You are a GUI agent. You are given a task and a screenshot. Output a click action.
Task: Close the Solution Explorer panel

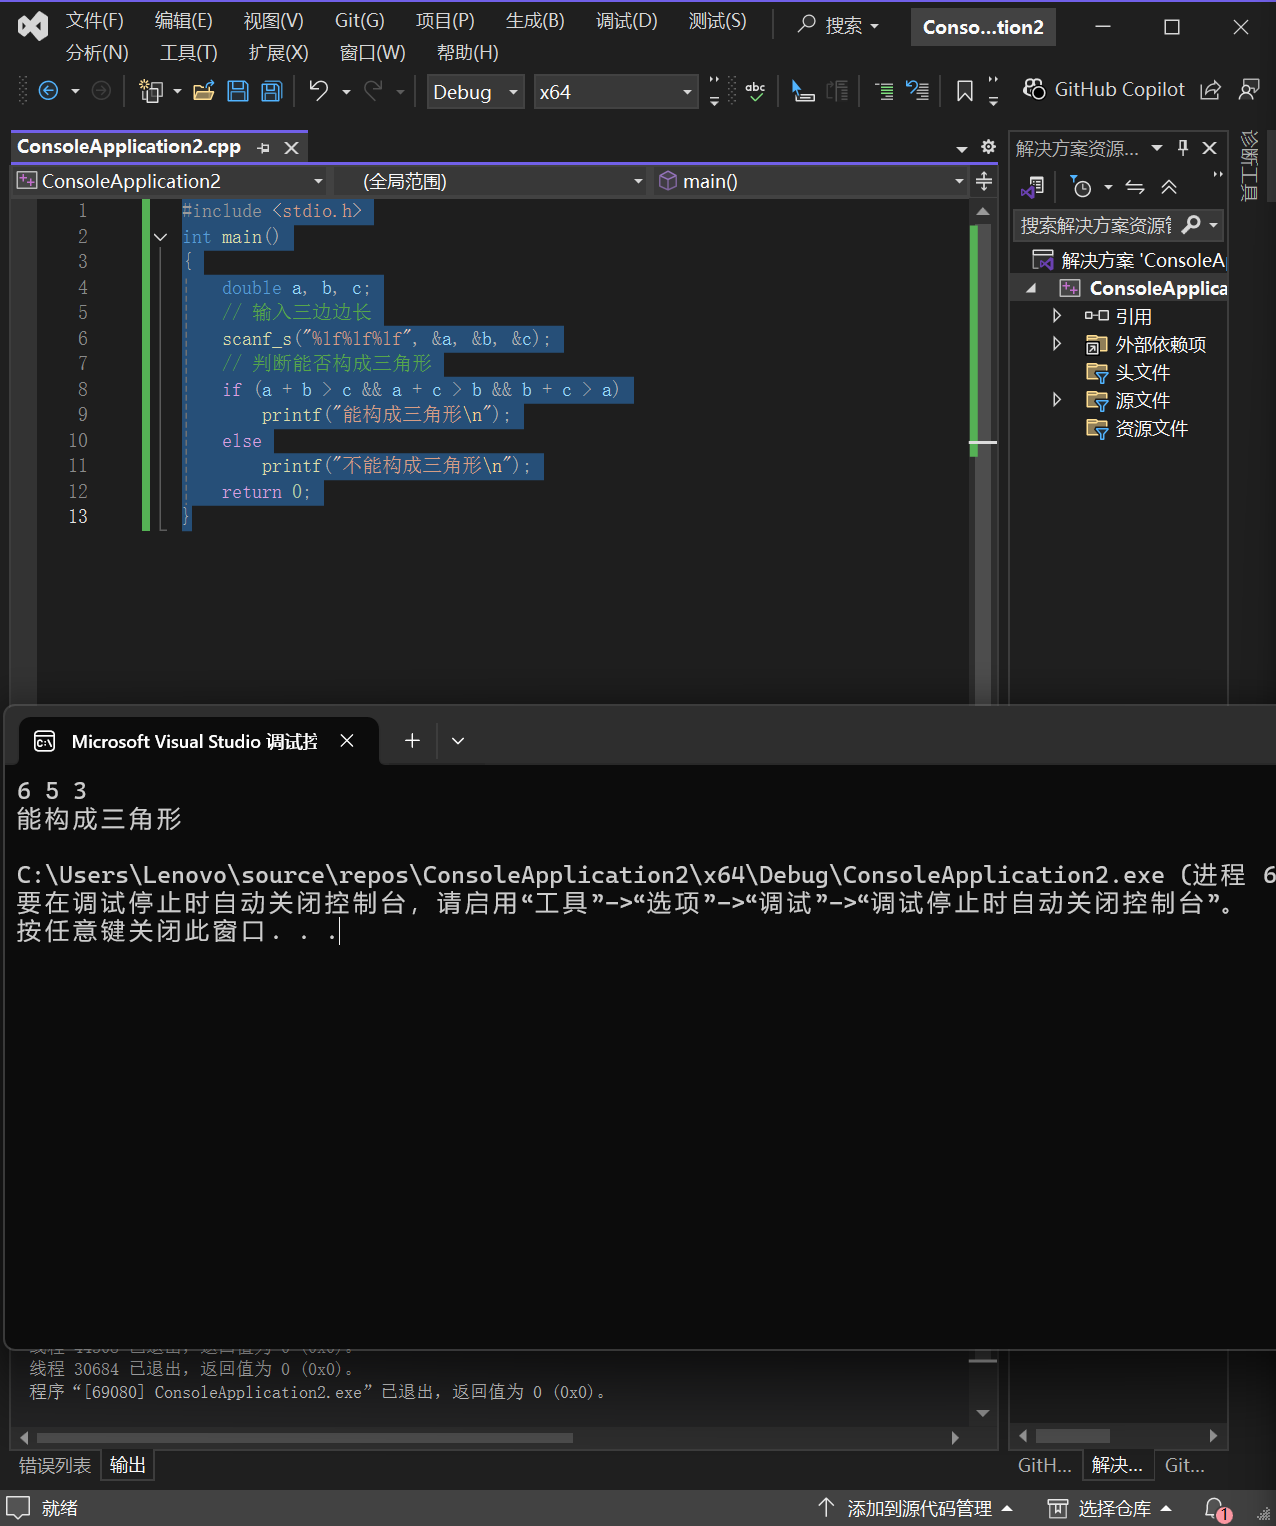(1209, 148)
